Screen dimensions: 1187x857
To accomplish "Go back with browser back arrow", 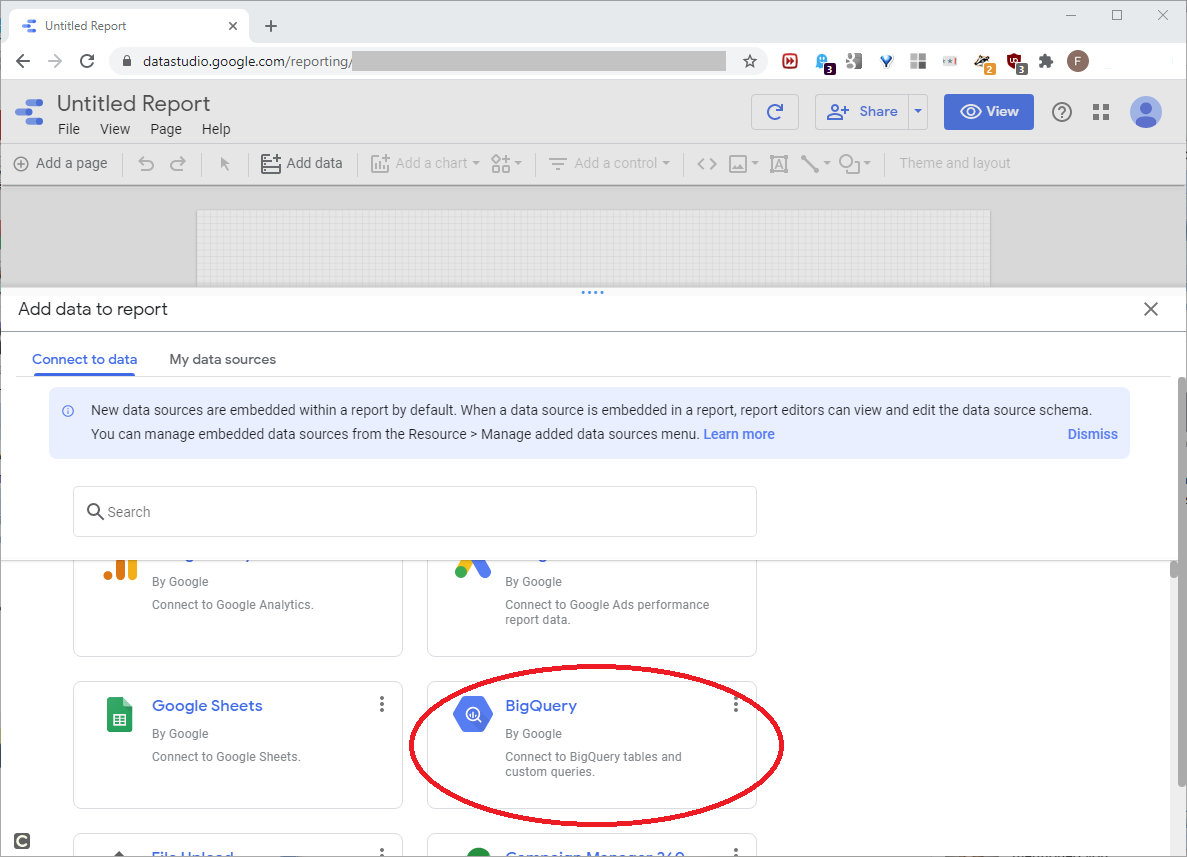I will tap(23, 61).
